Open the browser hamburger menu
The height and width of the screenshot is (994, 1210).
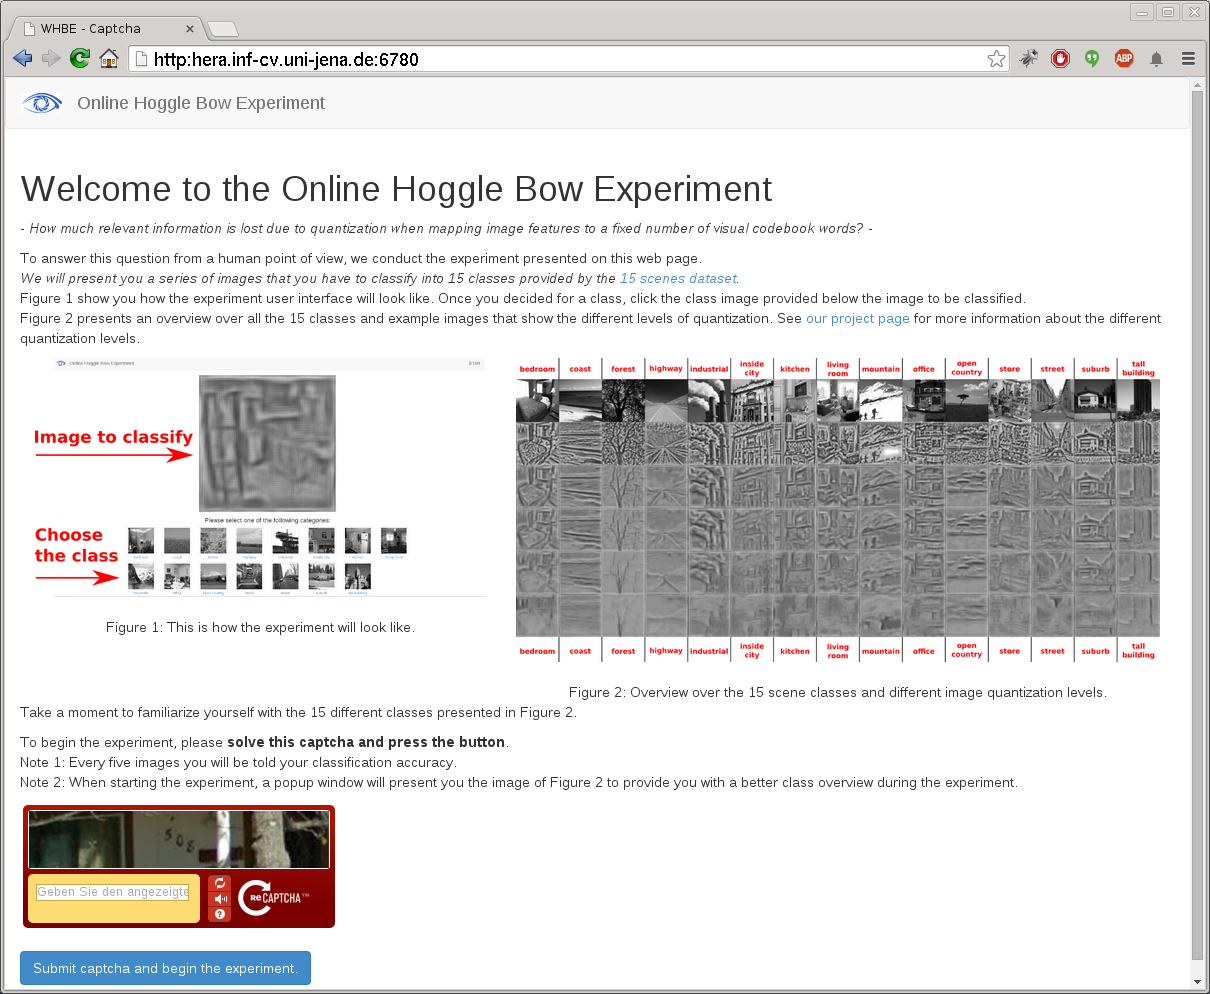point(1188,59)
